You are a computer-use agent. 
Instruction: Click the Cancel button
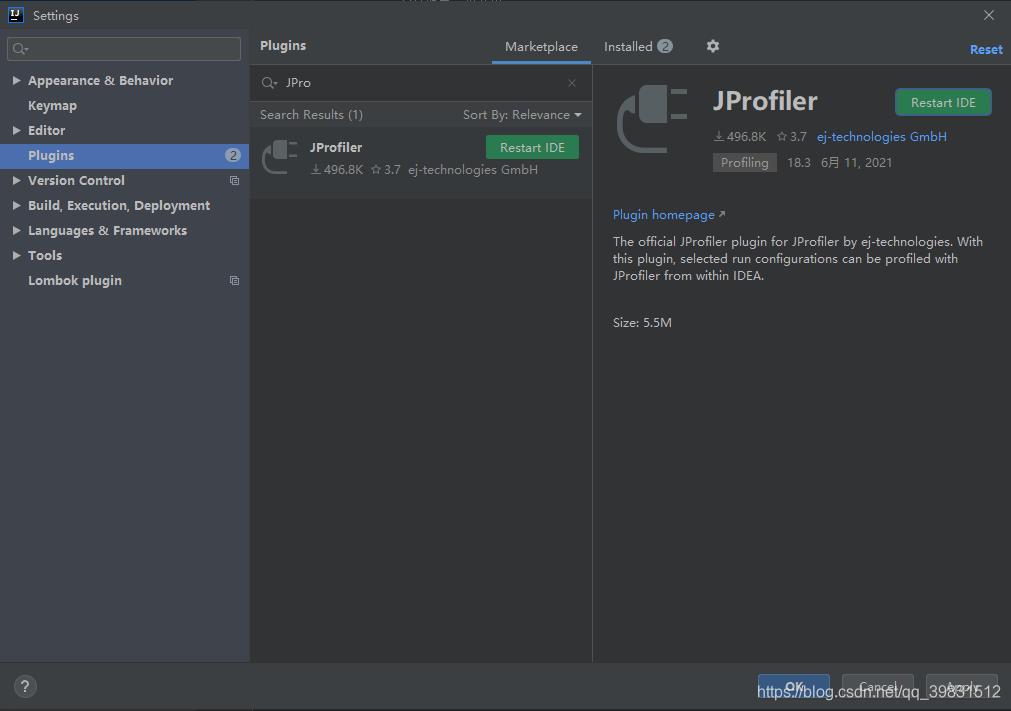click(x=878, y=687)
